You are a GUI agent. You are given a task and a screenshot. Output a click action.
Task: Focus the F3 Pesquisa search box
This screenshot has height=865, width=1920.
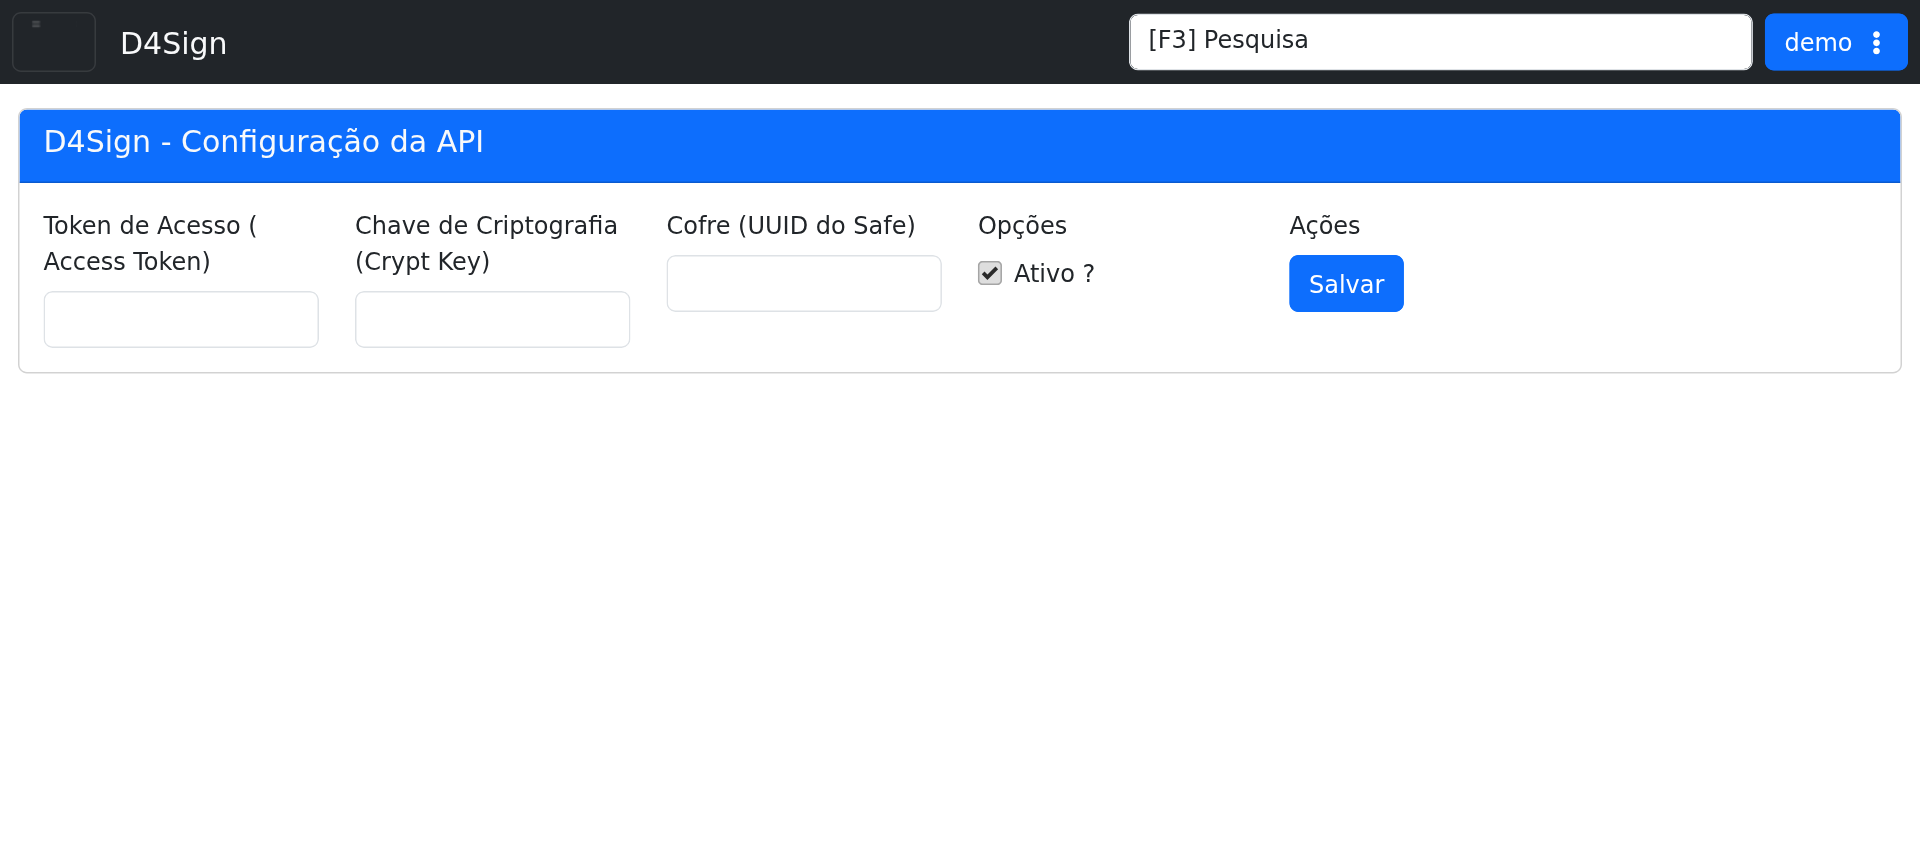(x=1440, y=42)
